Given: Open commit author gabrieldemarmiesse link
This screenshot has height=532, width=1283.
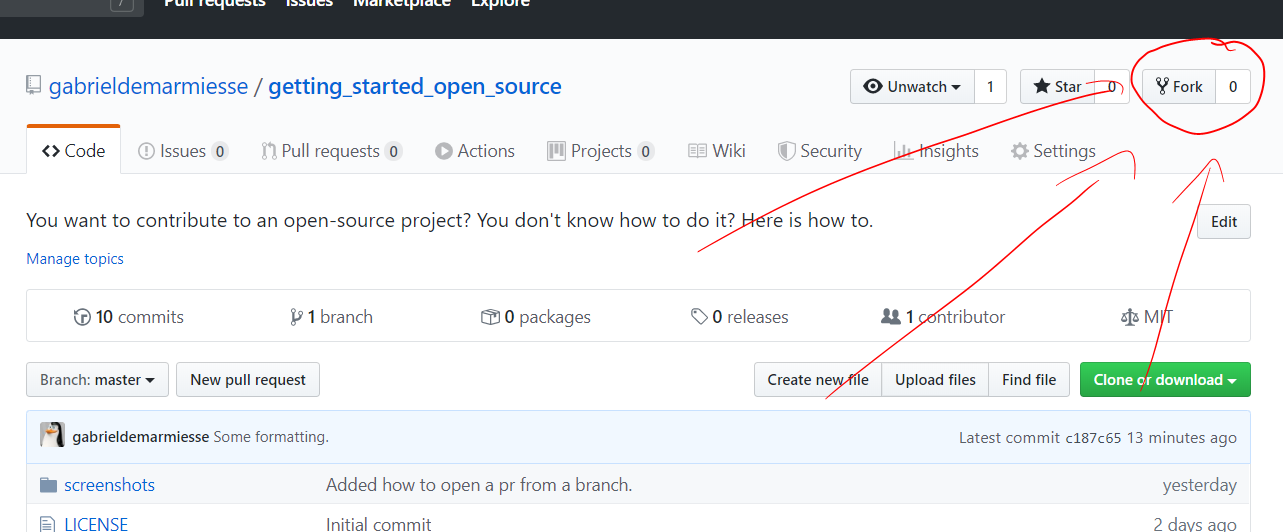Looking at the screenshot, I should tap(141, 437).
